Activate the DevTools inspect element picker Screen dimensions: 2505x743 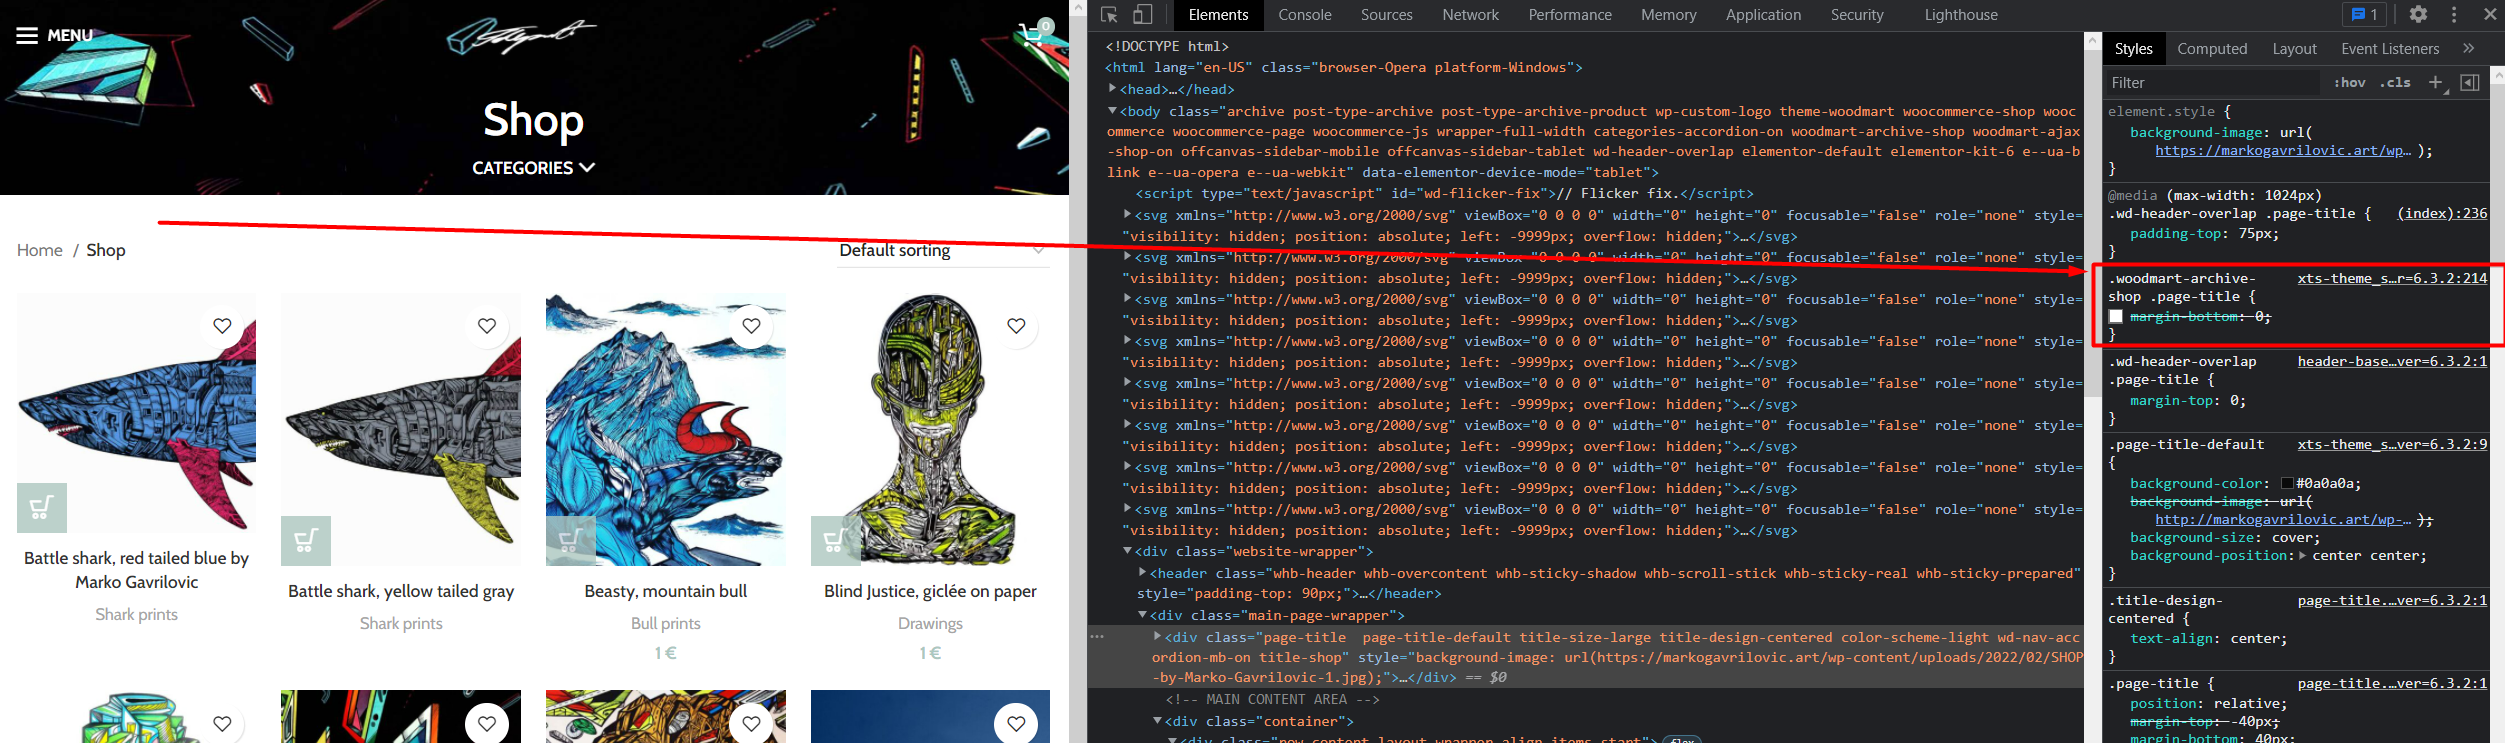1109,15
